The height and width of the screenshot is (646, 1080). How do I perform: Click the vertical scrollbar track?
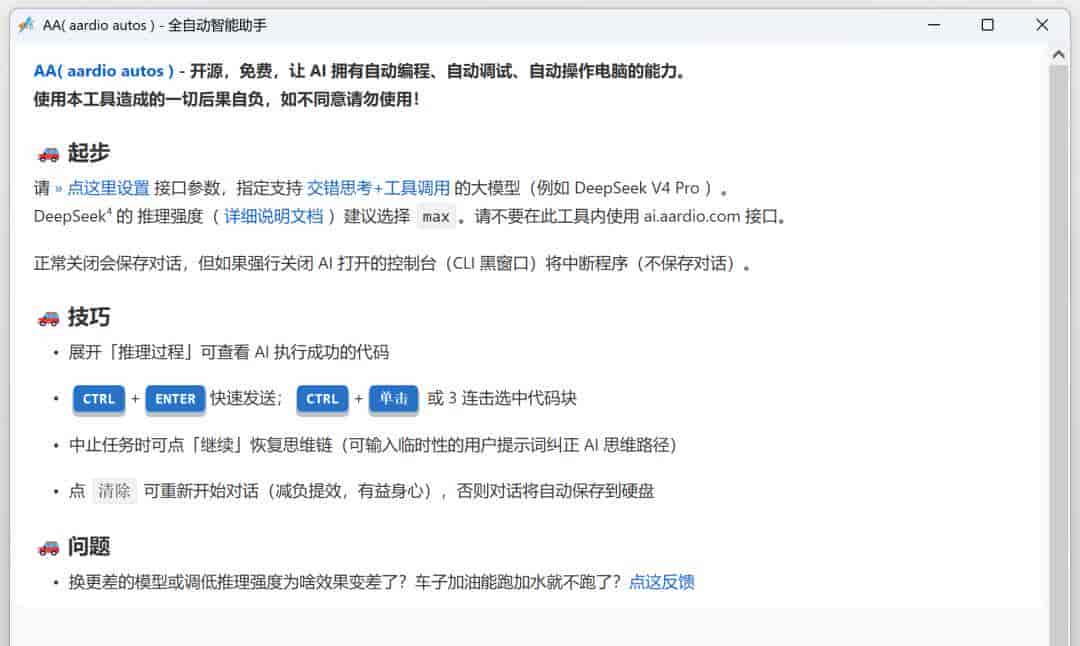tap(1059, 355)
